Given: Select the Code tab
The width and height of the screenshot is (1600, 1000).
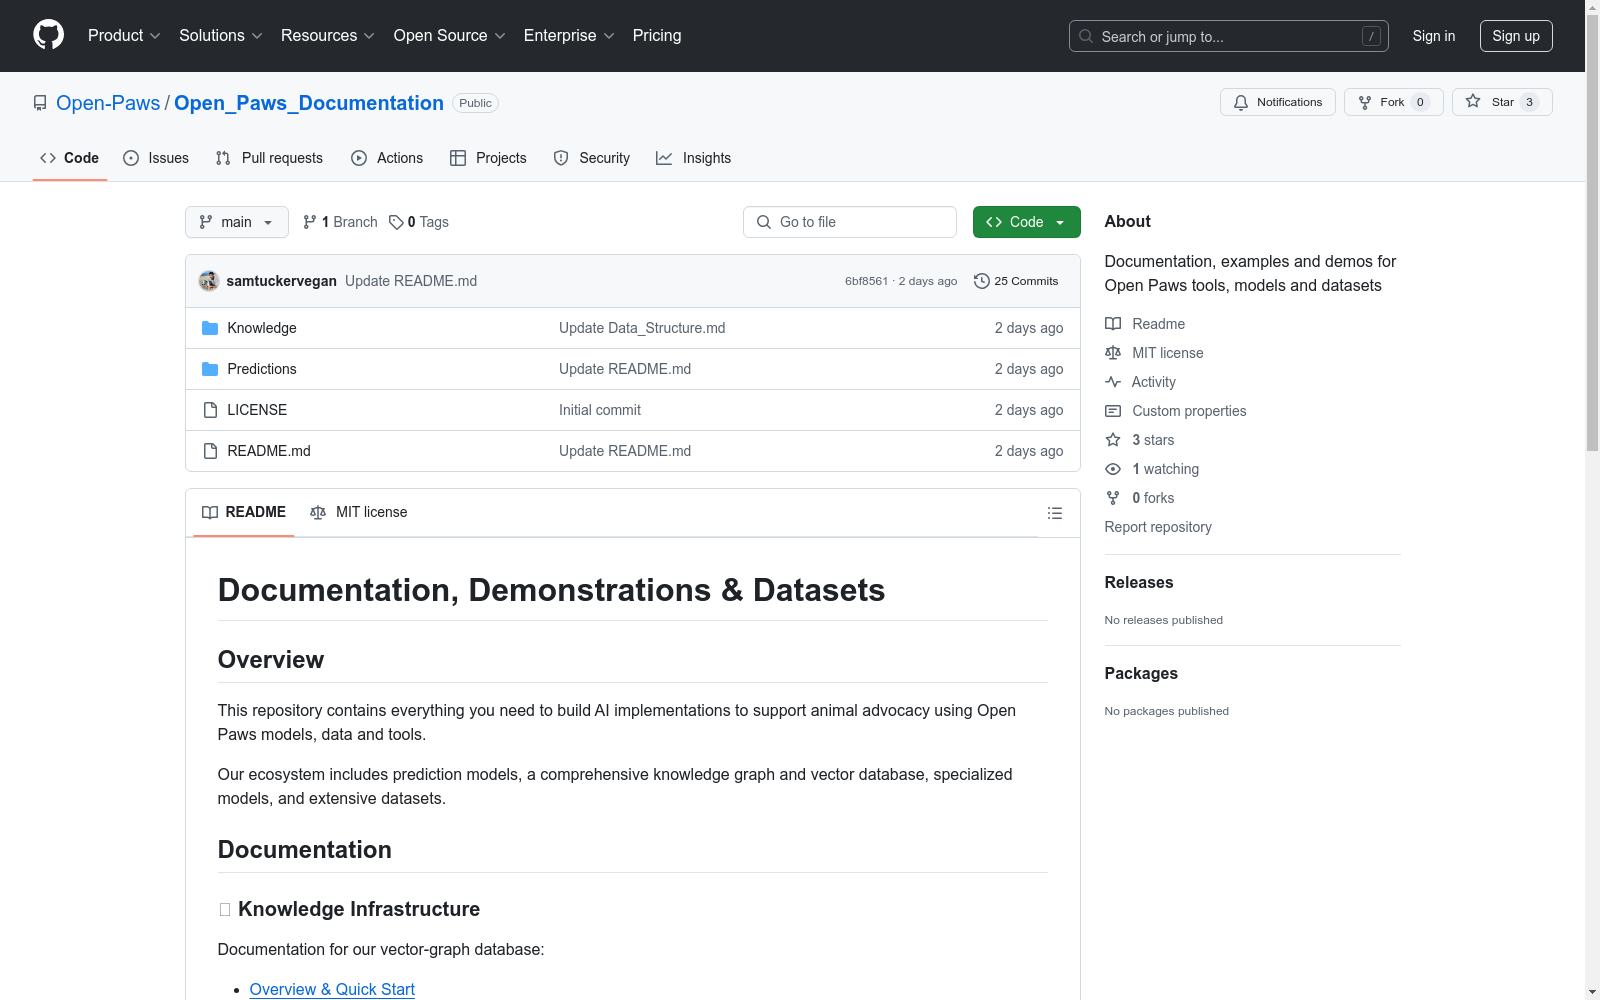Looking at the screenshot, I should pyautogui.click(x=70, y=158).
